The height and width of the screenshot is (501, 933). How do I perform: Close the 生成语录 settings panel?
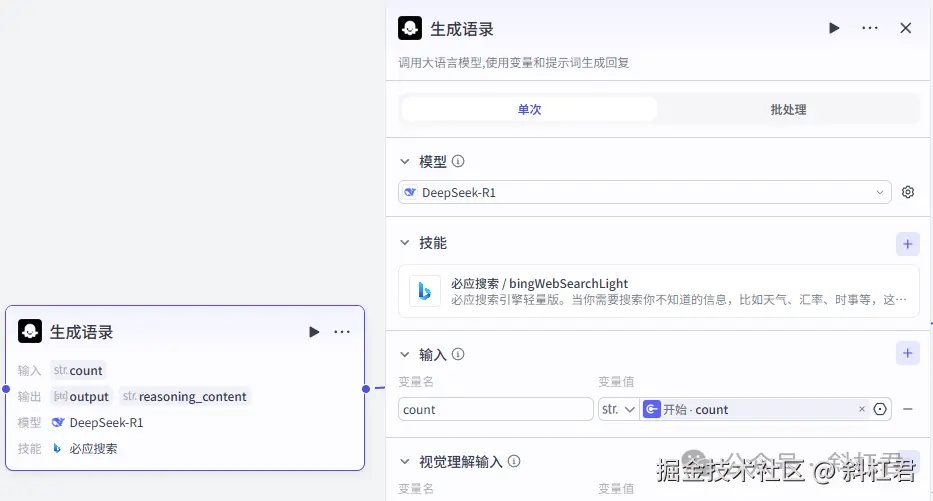tap(906, 28)
